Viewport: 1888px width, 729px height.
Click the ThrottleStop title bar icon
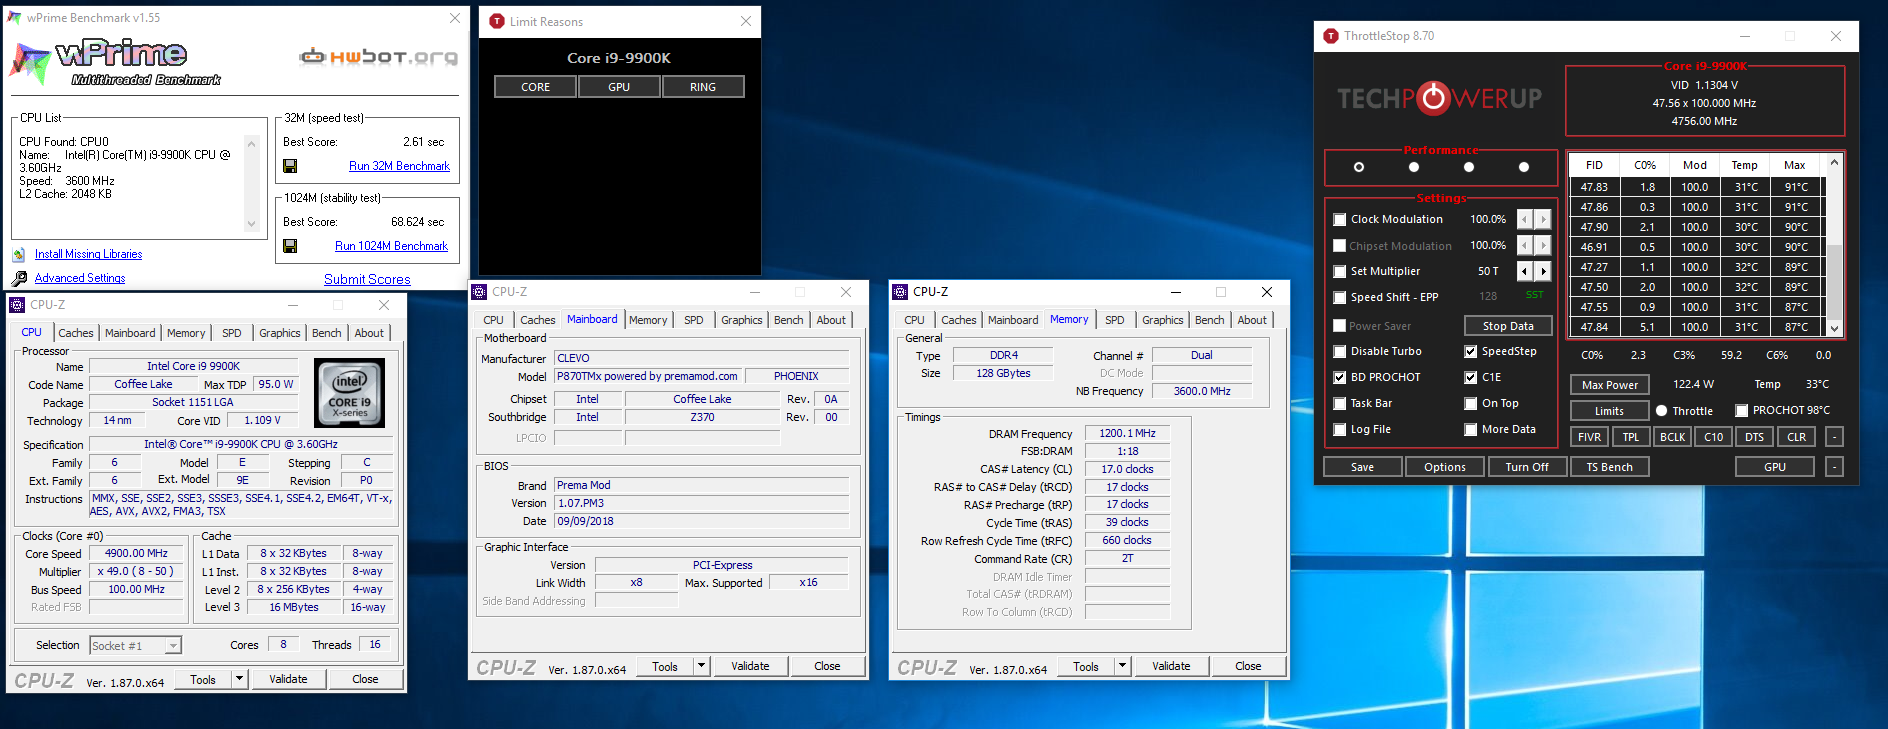tap(1331, 36)
